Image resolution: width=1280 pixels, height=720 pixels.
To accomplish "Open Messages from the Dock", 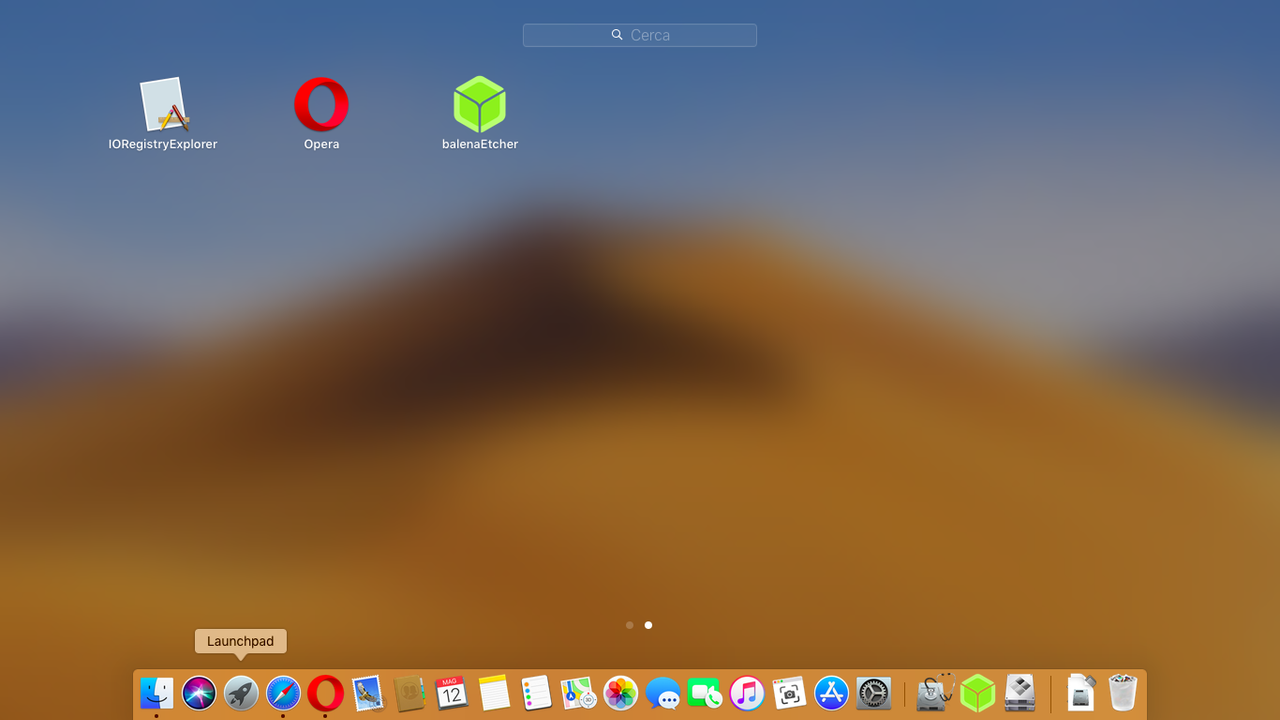I will [663, 693].
